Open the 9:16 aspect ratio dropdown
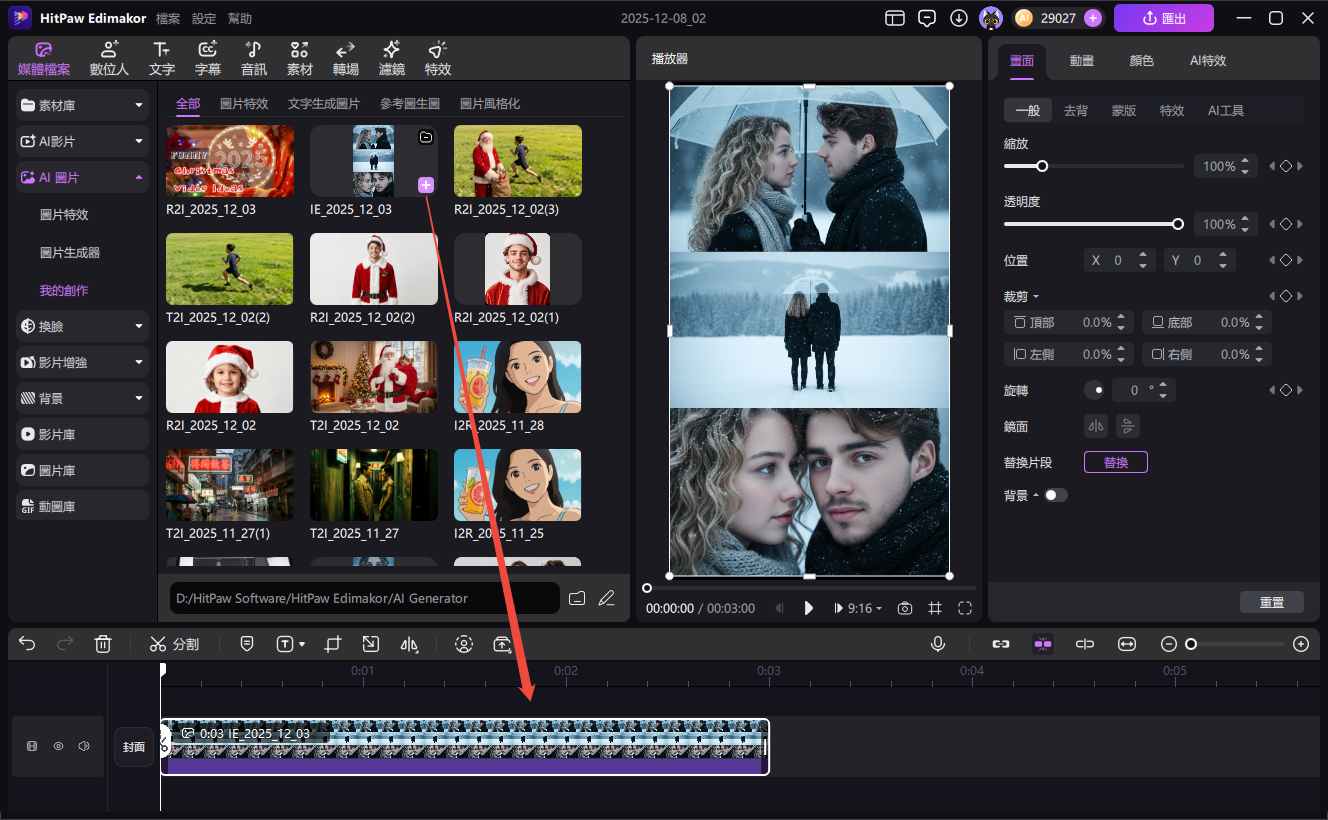 point(858,608)
